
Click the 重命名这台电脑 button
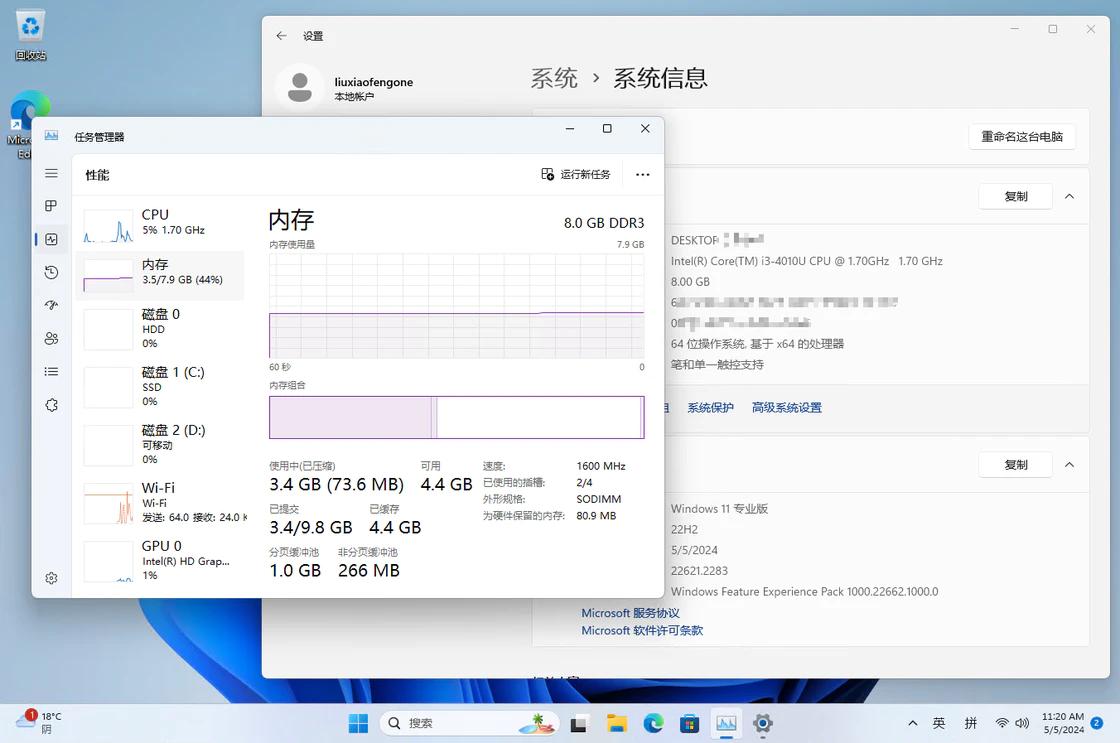1022,136
